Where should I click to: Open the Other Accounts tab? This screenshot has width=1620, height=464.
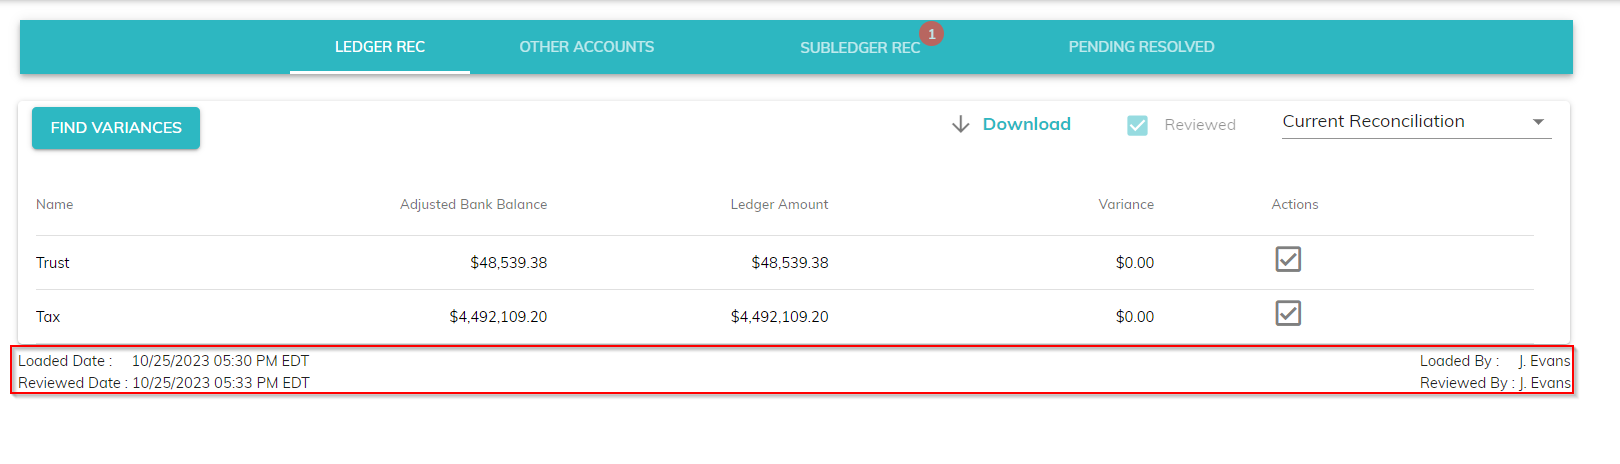point(586,47)
